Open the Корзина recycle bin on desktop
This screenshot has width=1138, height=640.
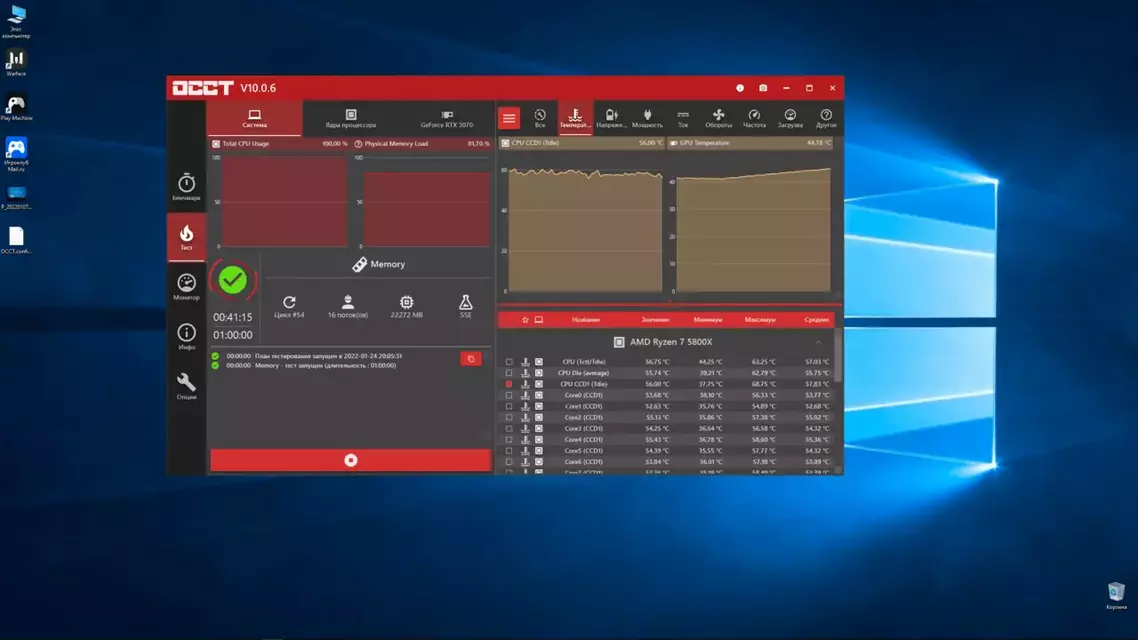point(1116,595)
